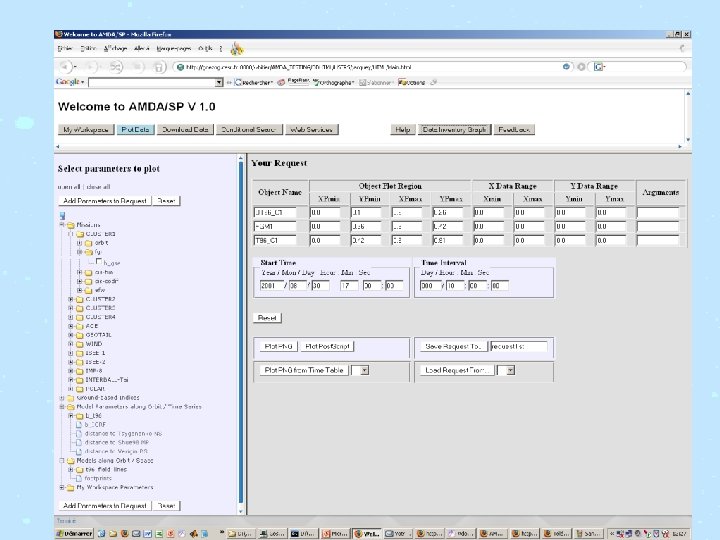Click the footprints document icon
Screen dimensions: 720x540
pyautogui.click(x=79, y=478)
